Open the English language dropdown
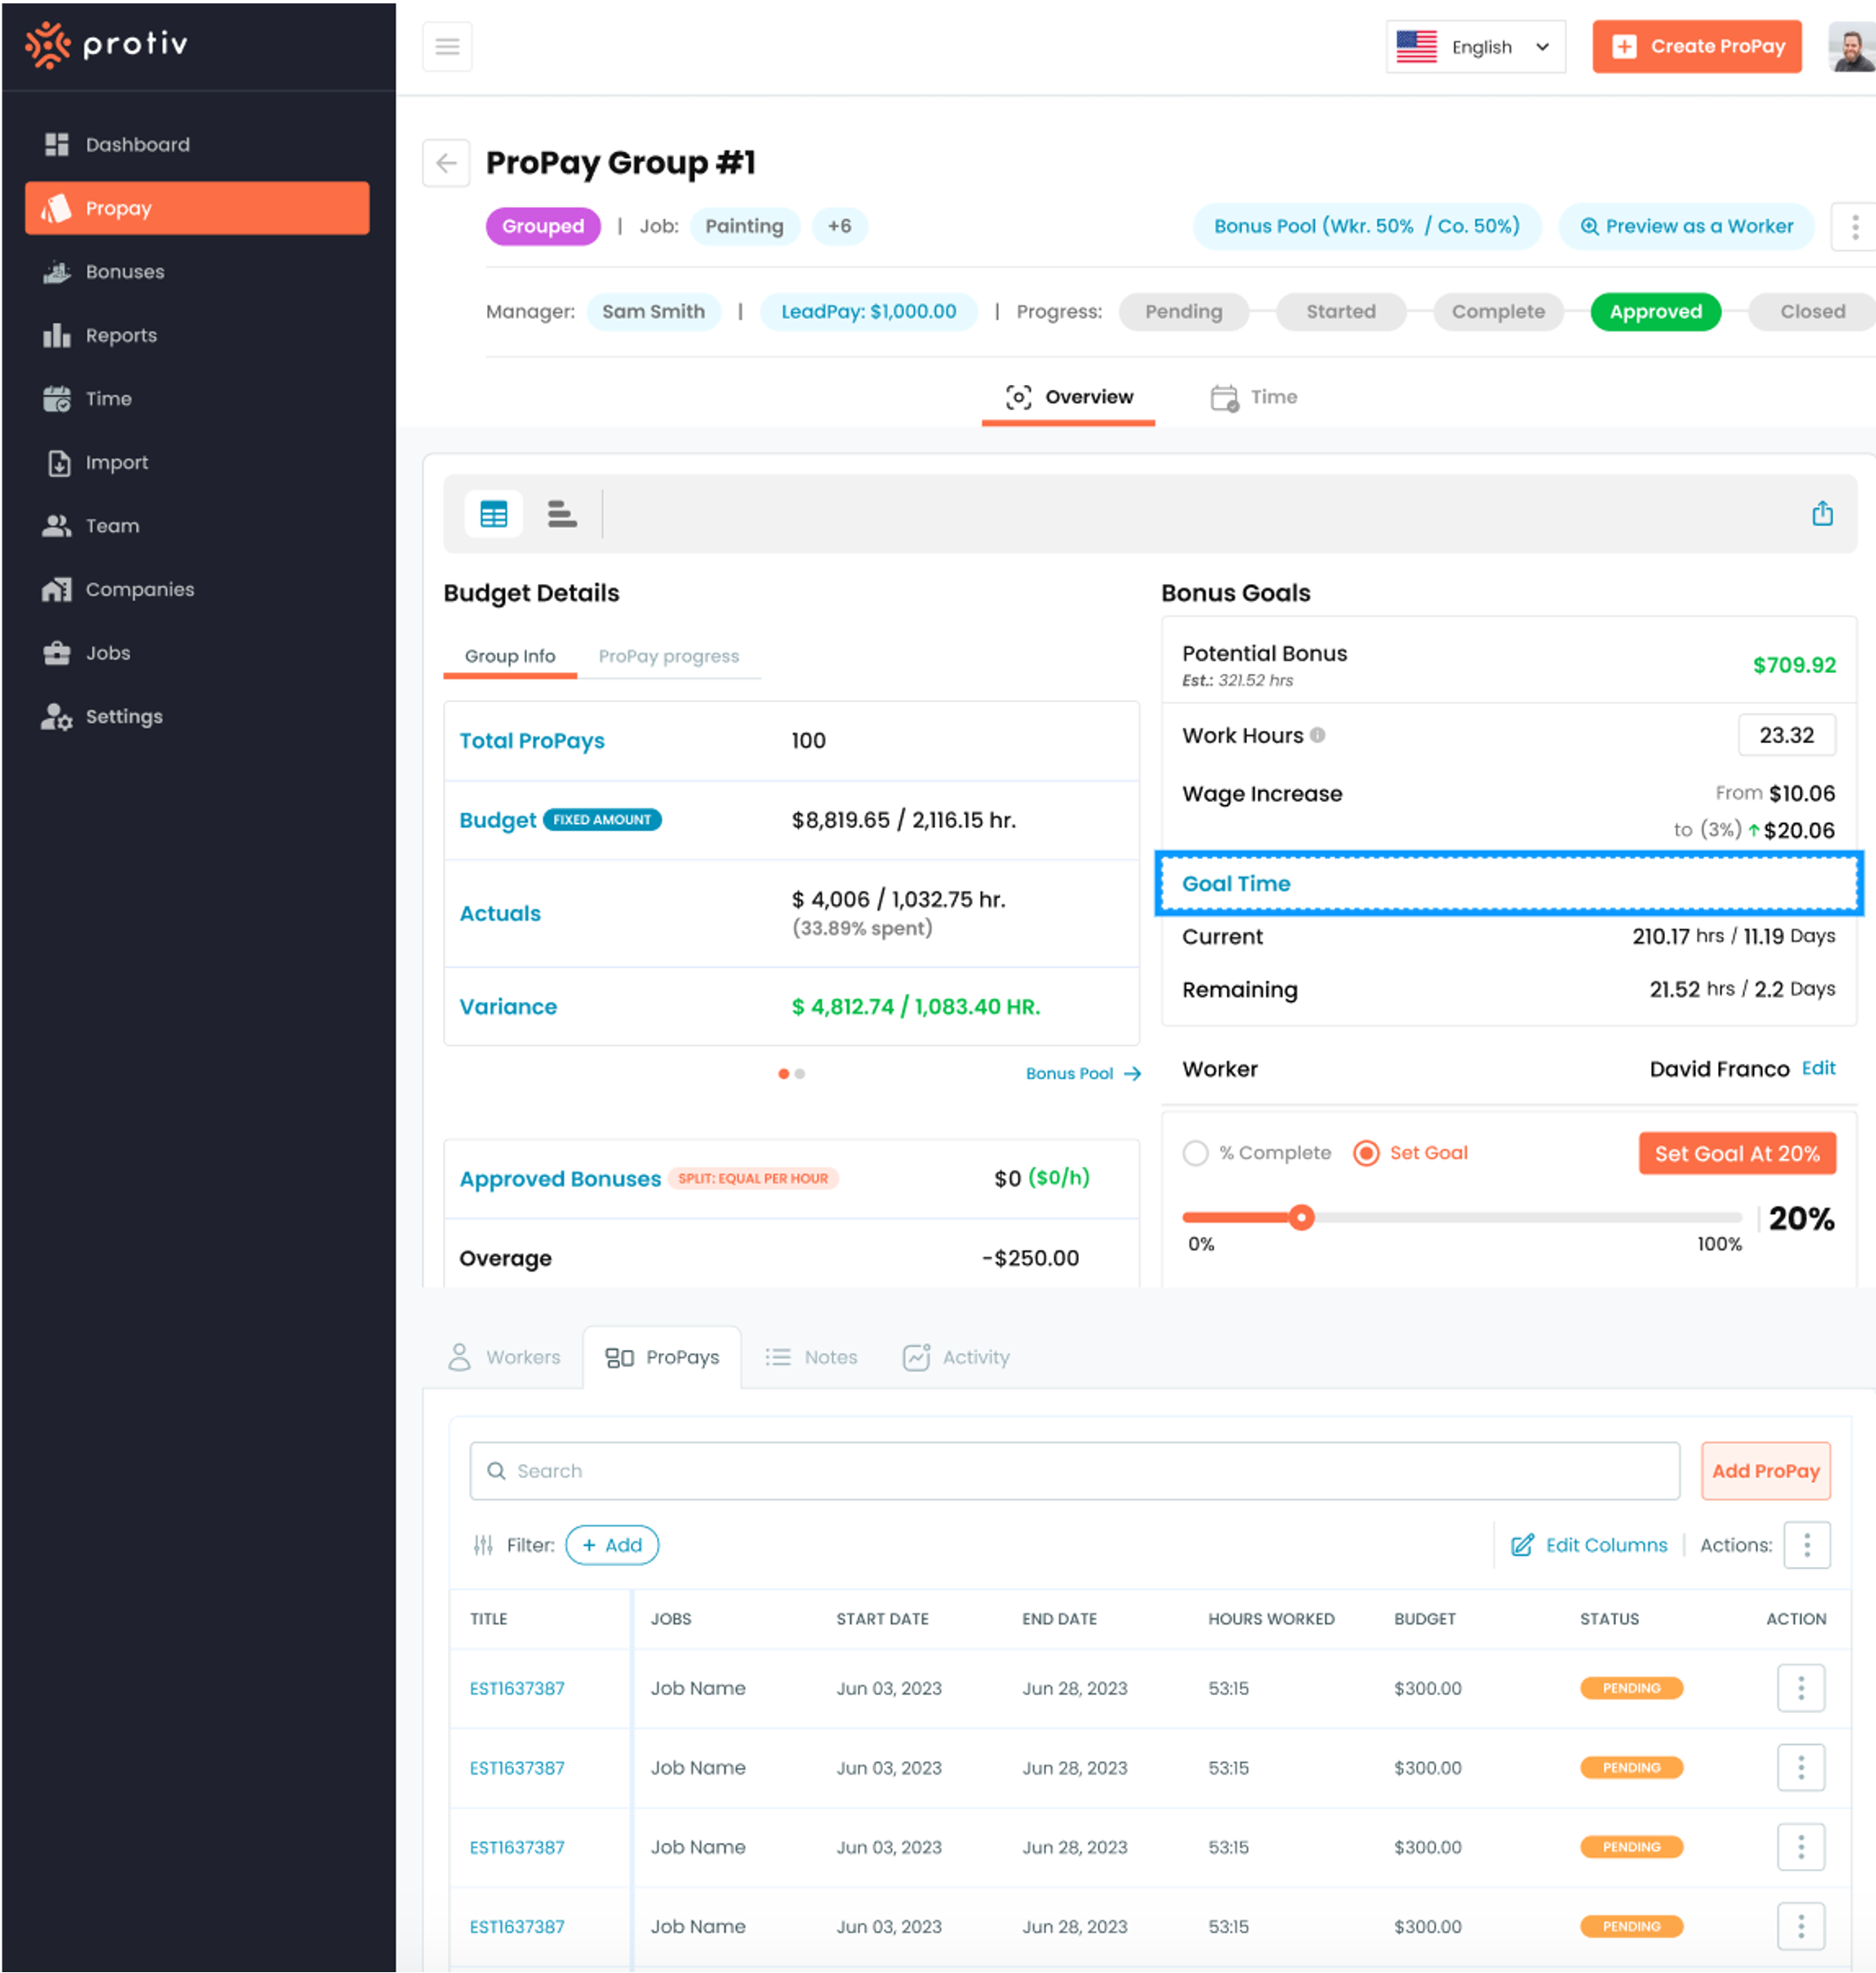The width and height of the screenshot is (1876, 1973). point(1475,47)
